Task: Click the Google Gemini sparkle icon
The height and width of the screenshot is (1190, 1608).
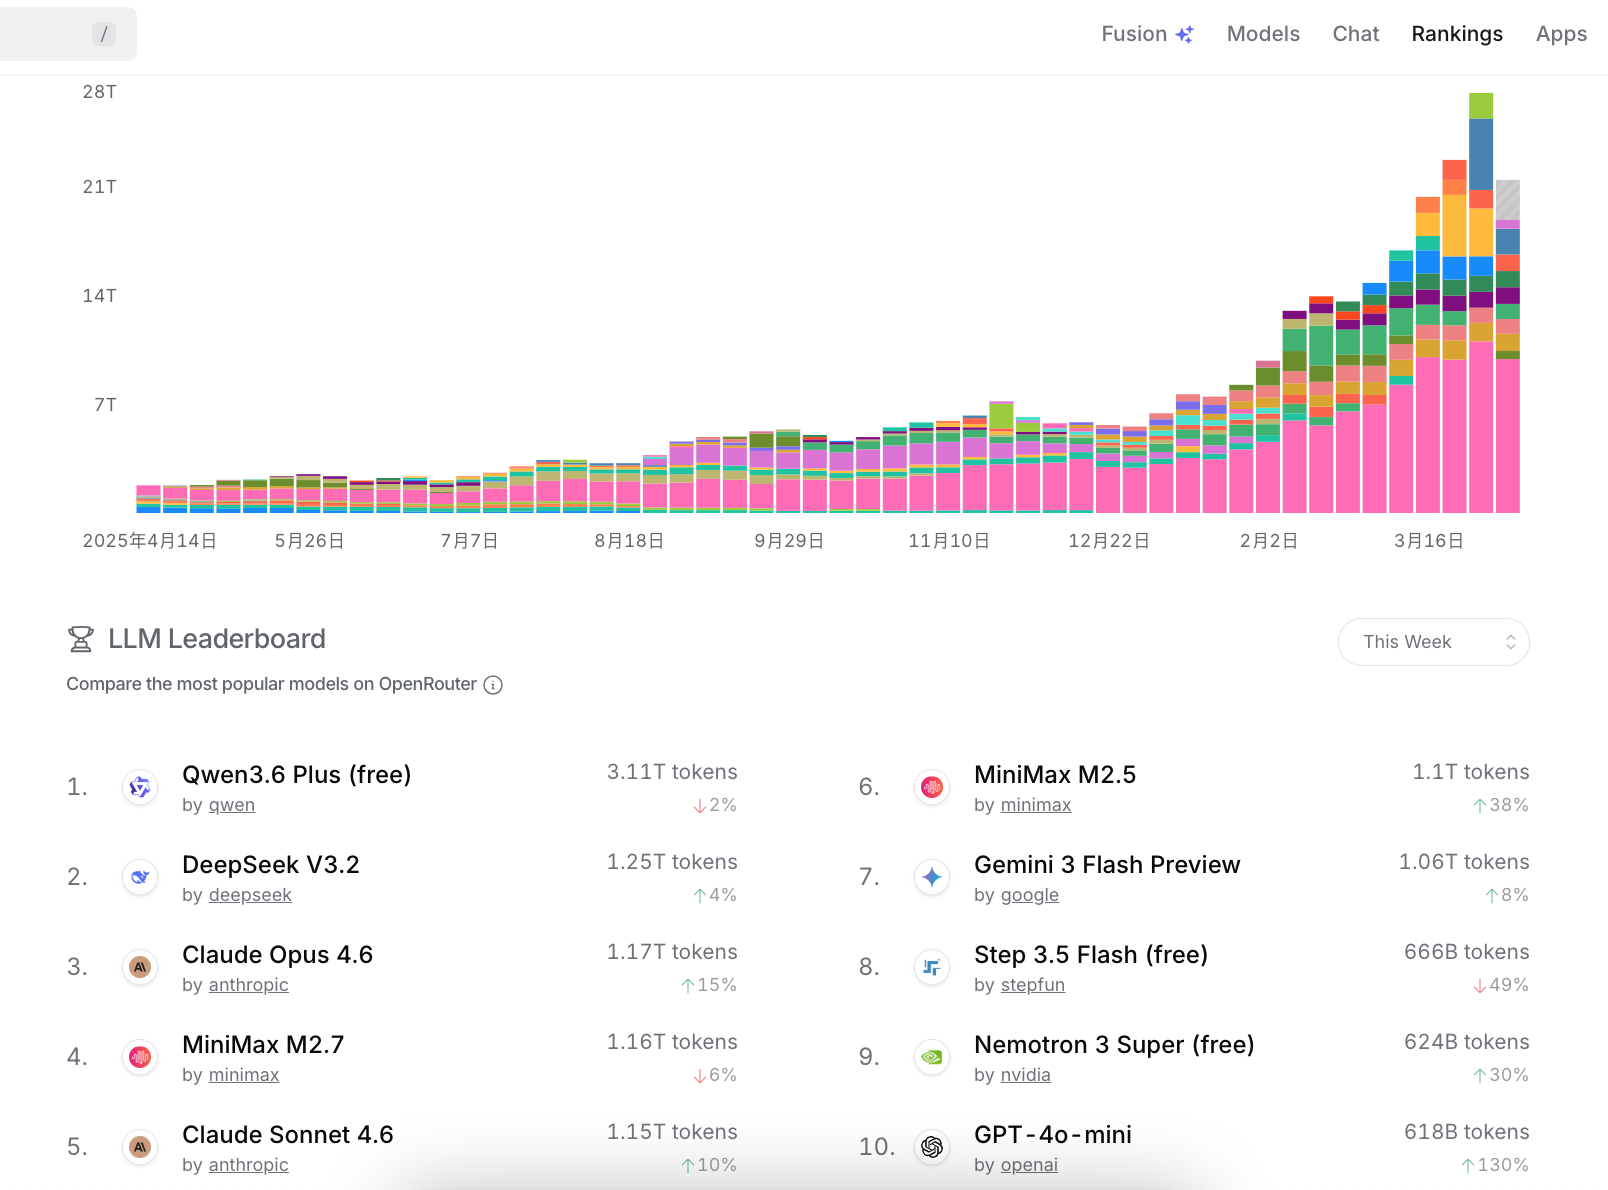Action: tap(932, 878)
